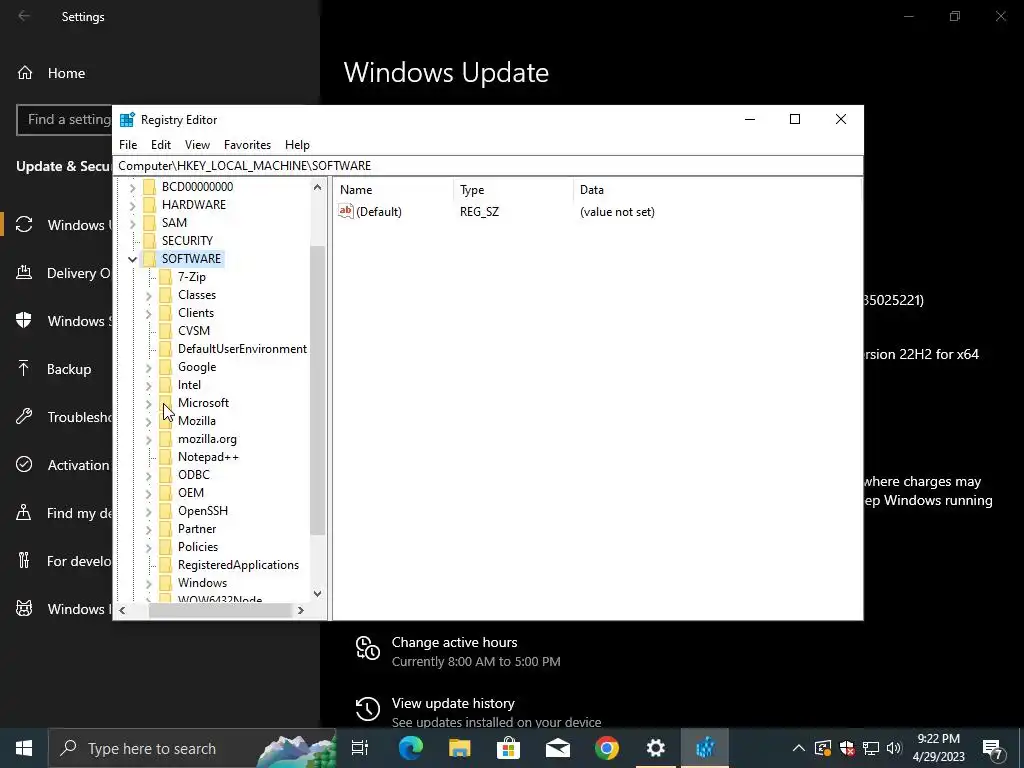This screenshot has width=1024, height=768.
Task: Select the OEM key
Action: coord(191,493)
